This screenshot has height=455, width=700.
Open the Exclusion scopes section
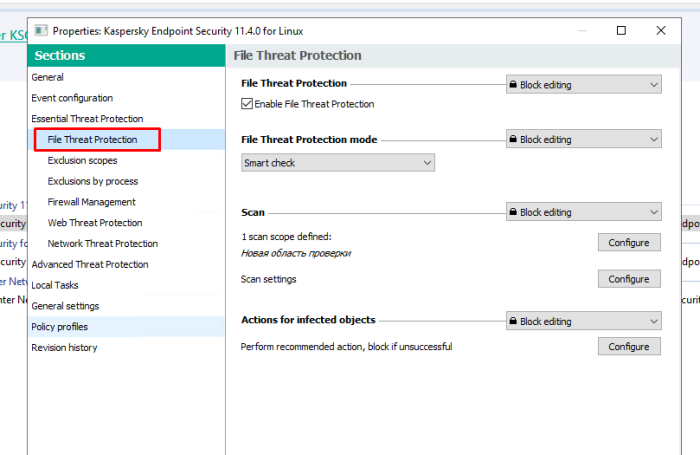pos(82,160)
